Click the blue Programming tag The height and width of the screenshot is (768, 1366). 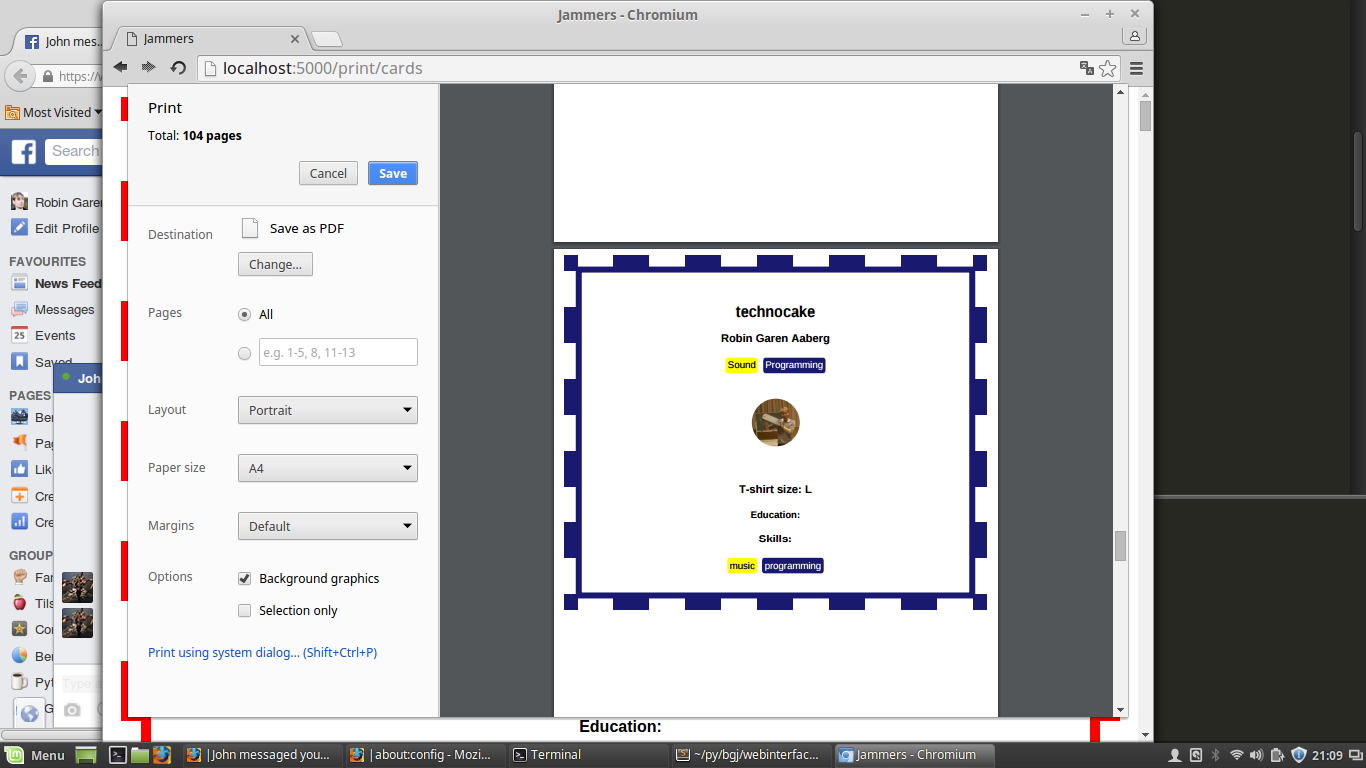coord(794,365)
